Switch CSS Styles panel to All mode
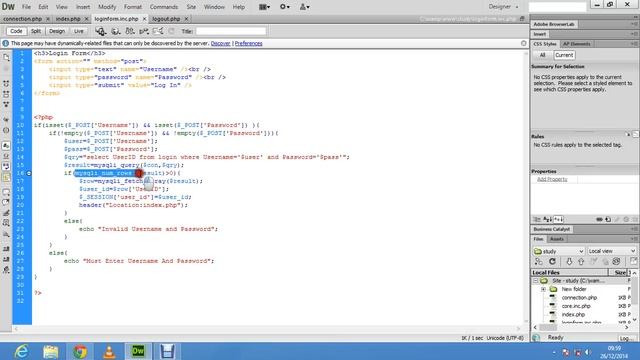640x360 pixels. point(542,55)
